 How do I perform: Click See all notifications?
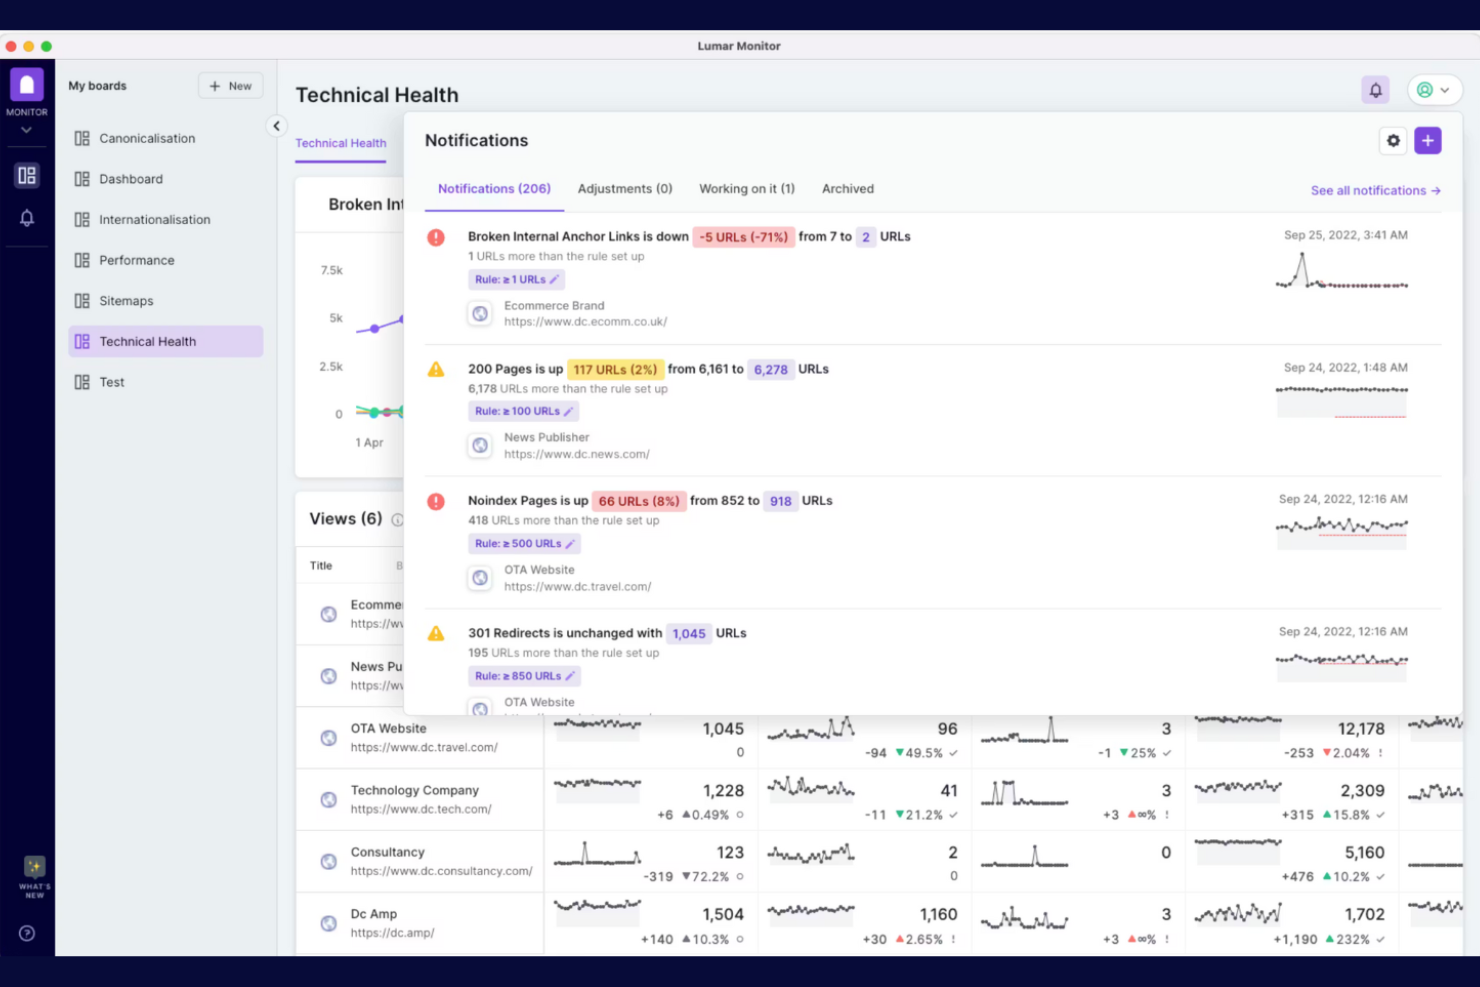point(1375,190)
